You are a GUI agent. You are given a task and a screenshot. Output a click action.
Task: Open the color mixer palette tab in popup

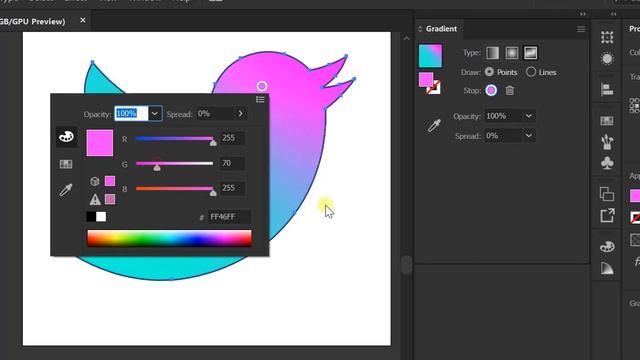click(66, 137)
